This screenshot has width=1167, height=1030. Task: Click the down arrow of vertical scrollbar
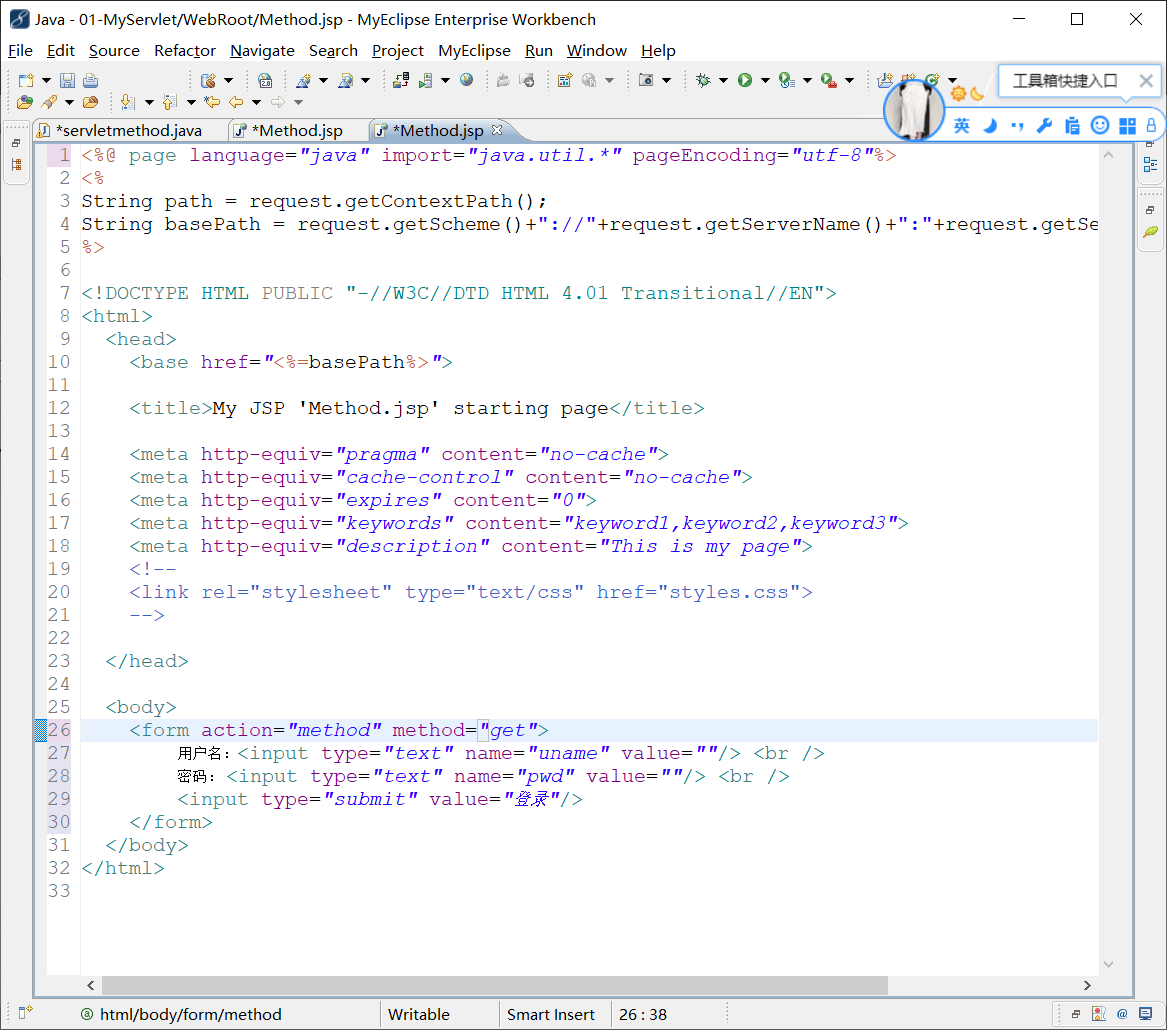(x=1107, y=964)
